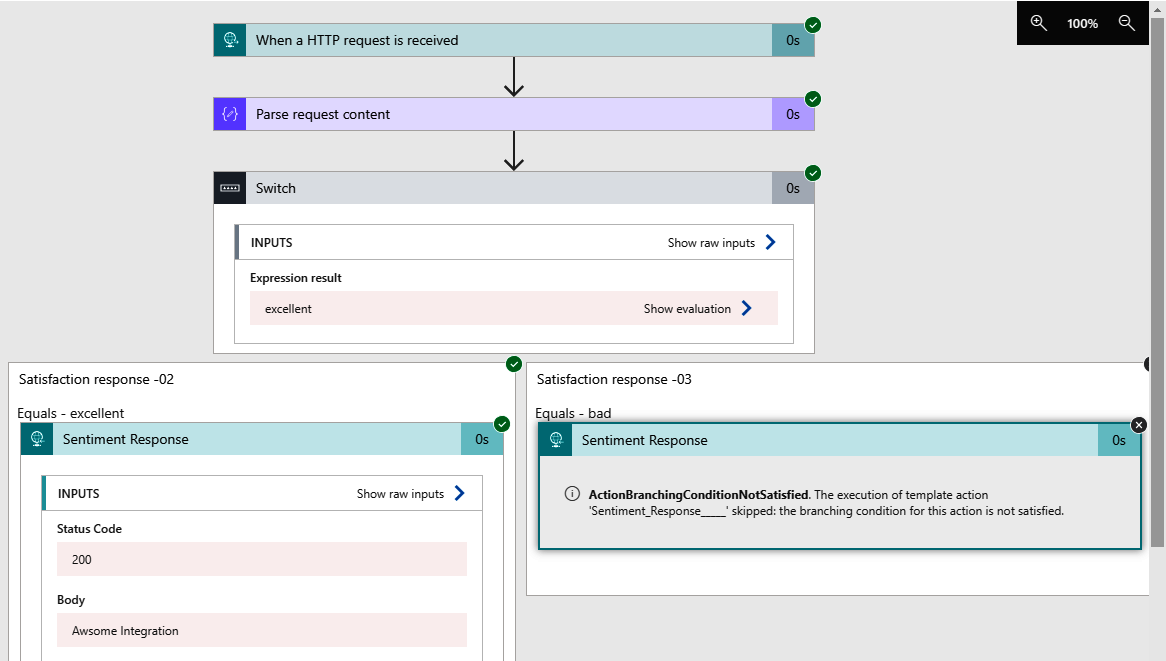The image size is (1166, 661).
Task: Collapse the Switch action header
Action: pyautogui.click(x=514, y=188)
